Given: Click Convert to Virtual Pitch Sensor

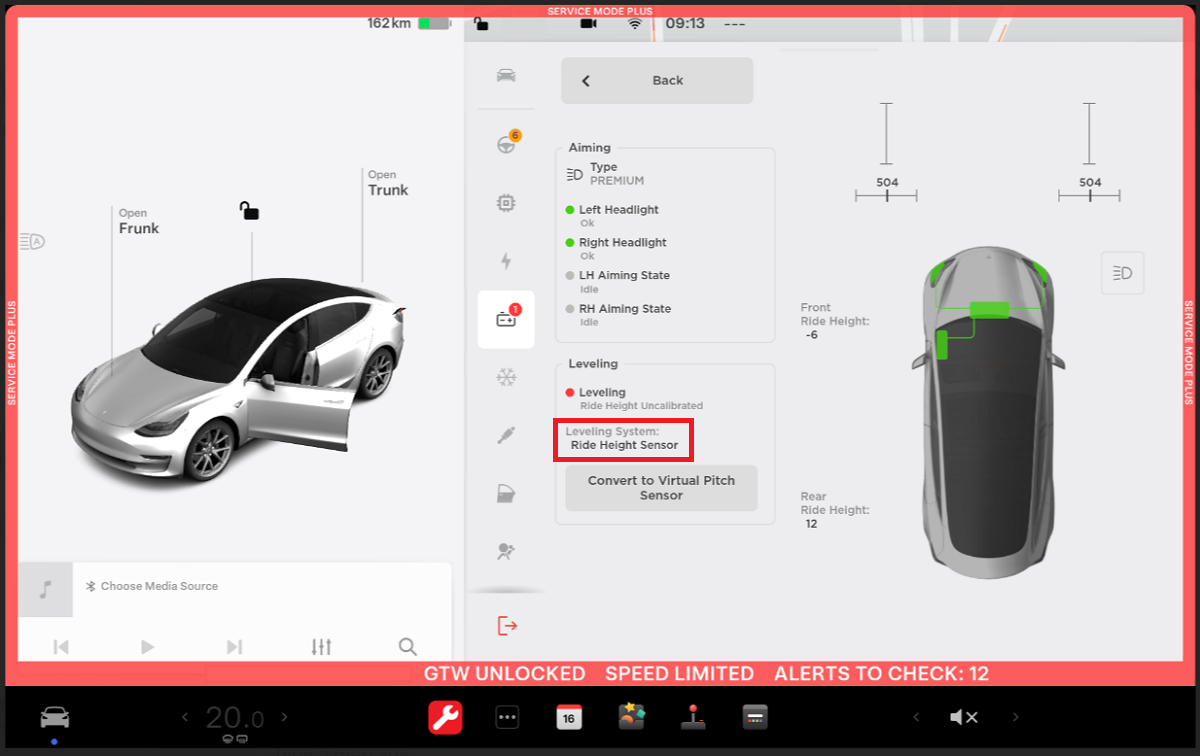Looking at the screenshot, I should (661, 488).
